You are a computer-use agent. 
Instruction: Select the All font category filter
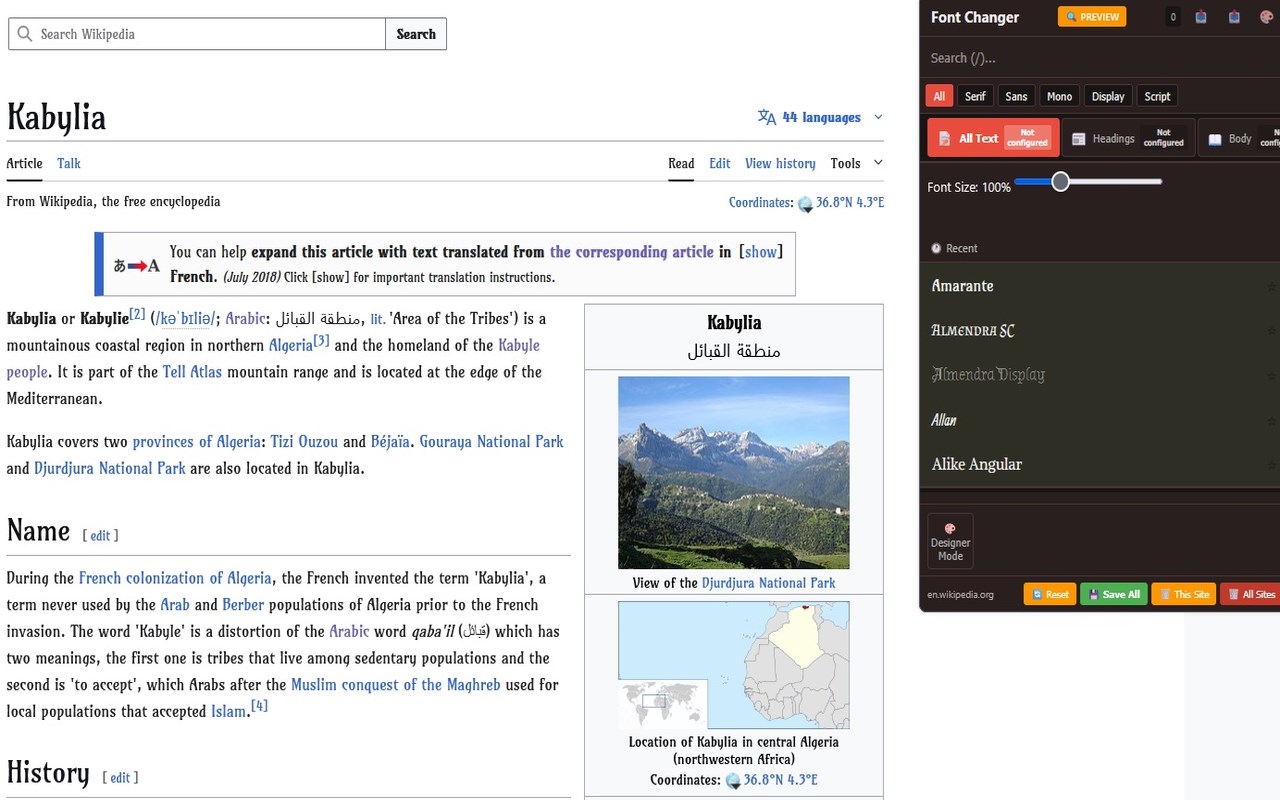[939, 96]
